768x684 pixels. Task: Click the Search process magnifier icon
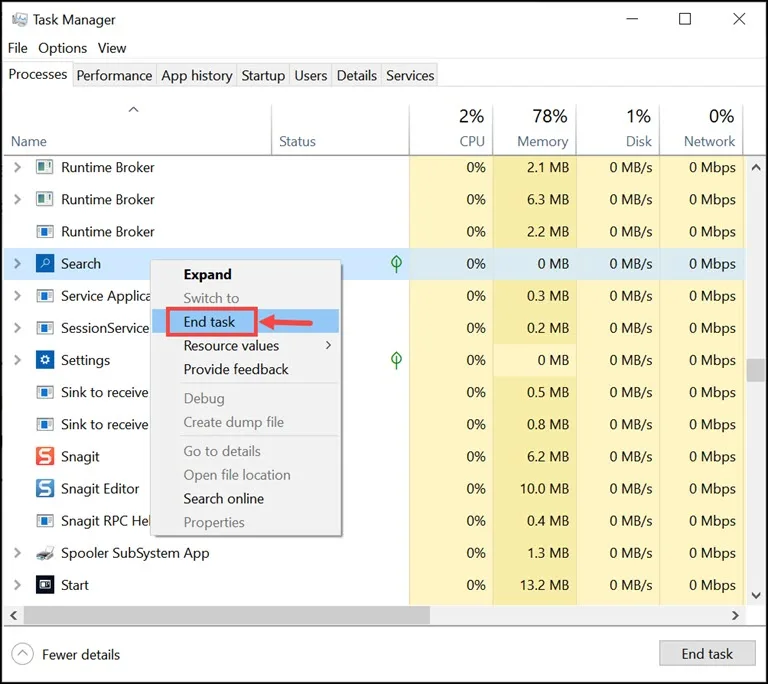point(45,264)
